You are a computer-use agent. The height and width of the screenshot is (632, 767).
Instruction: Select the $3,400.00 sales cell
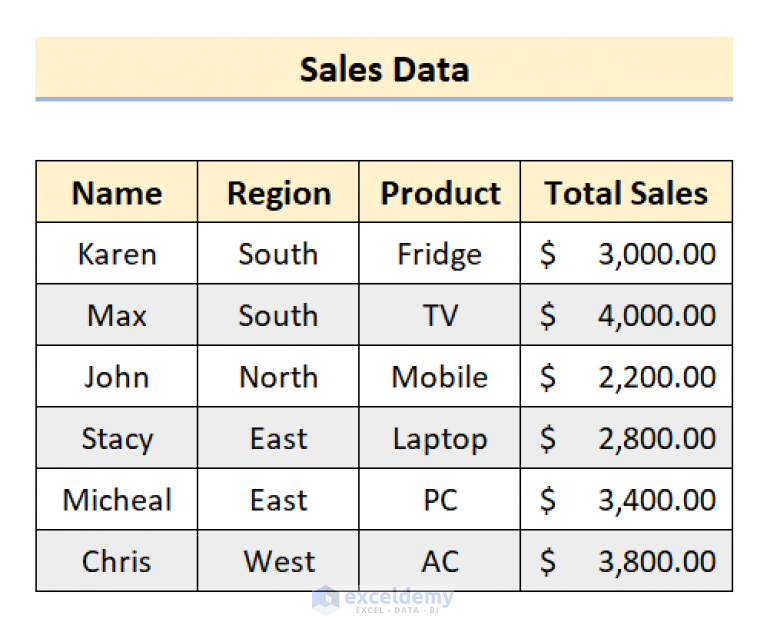(627, 499)
